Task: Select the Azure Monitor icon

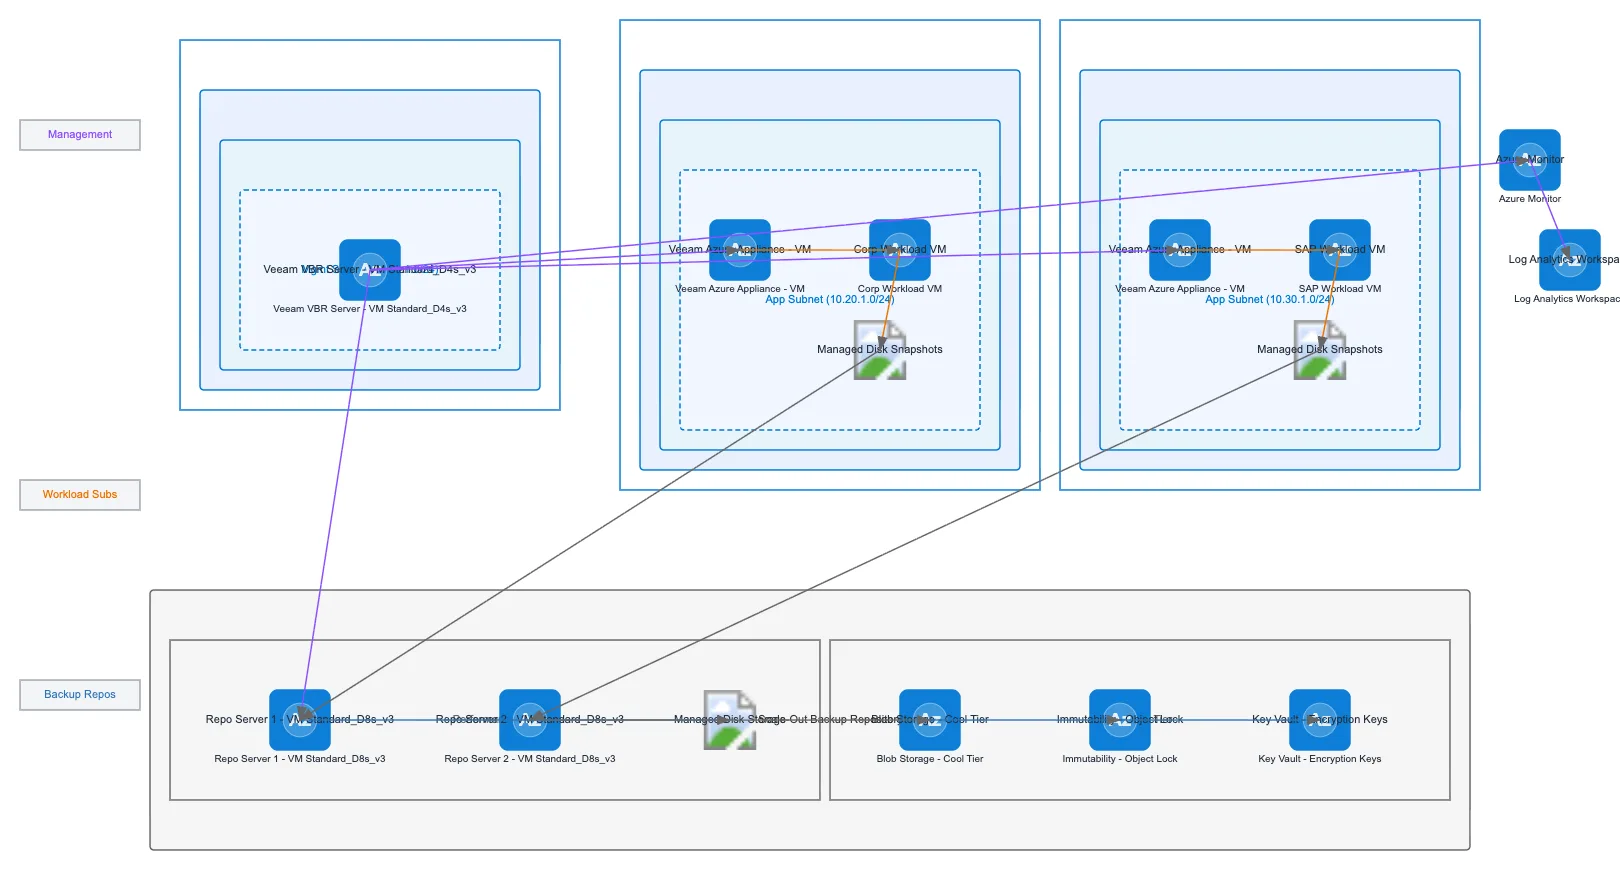Action: pyautogui.click(x=1530, y=160)
